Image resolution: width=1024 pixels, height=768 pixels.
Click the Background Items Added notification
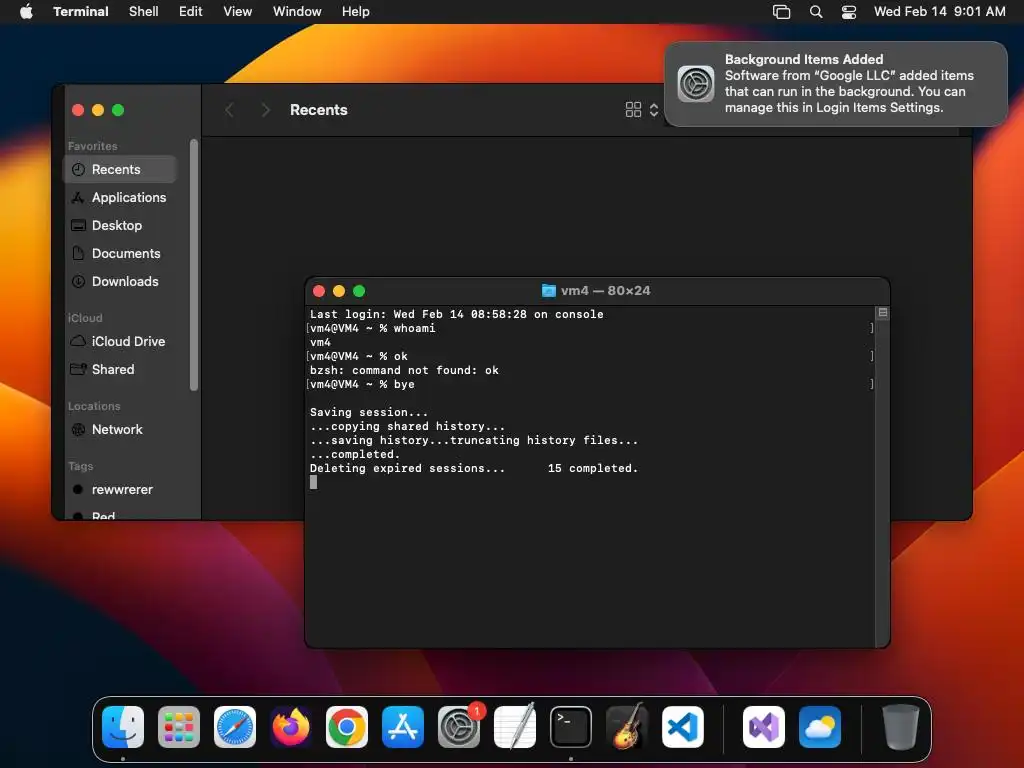tap(836, 84)
